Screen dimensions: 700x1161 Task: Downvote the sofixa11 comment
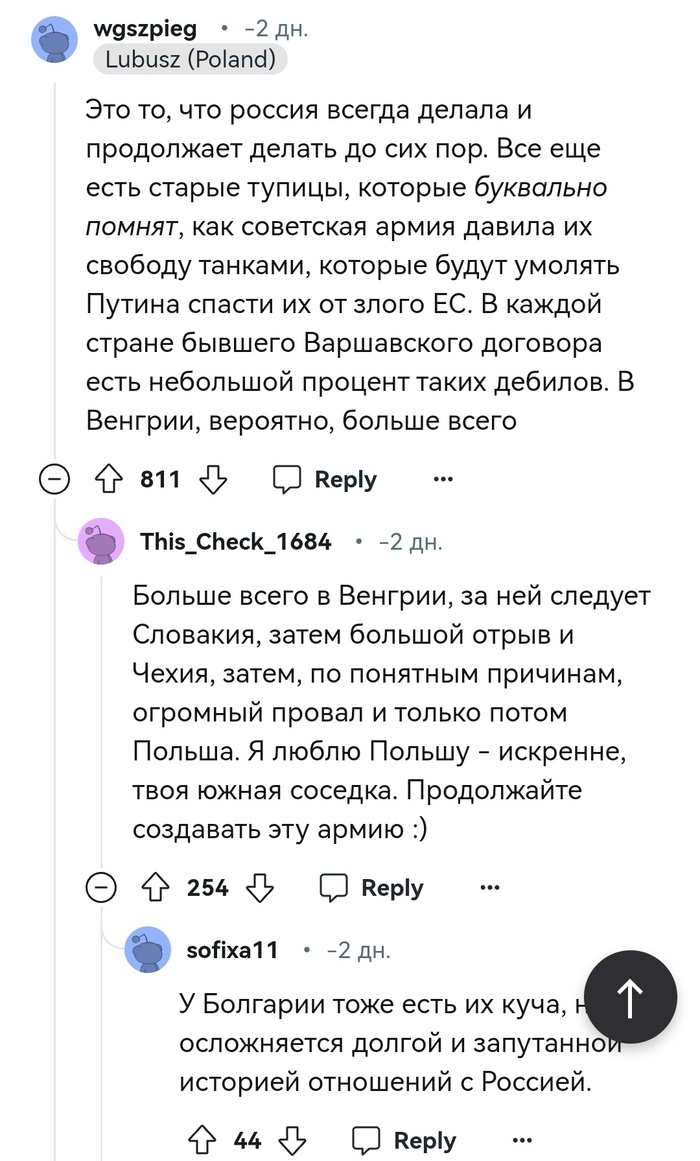coord(294,1141)
